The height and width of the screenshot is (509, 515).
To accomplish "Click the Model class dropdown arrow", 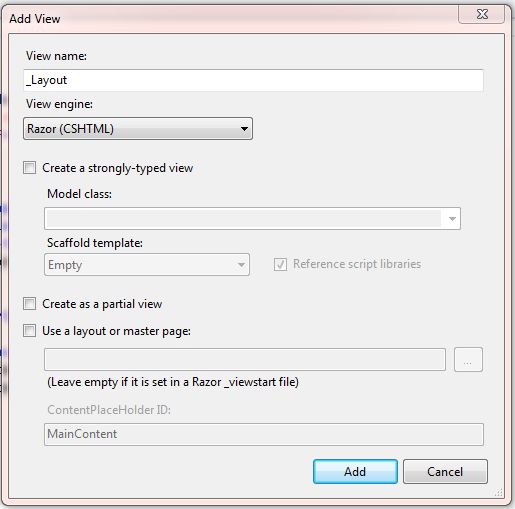I will [x=452, y=219].
